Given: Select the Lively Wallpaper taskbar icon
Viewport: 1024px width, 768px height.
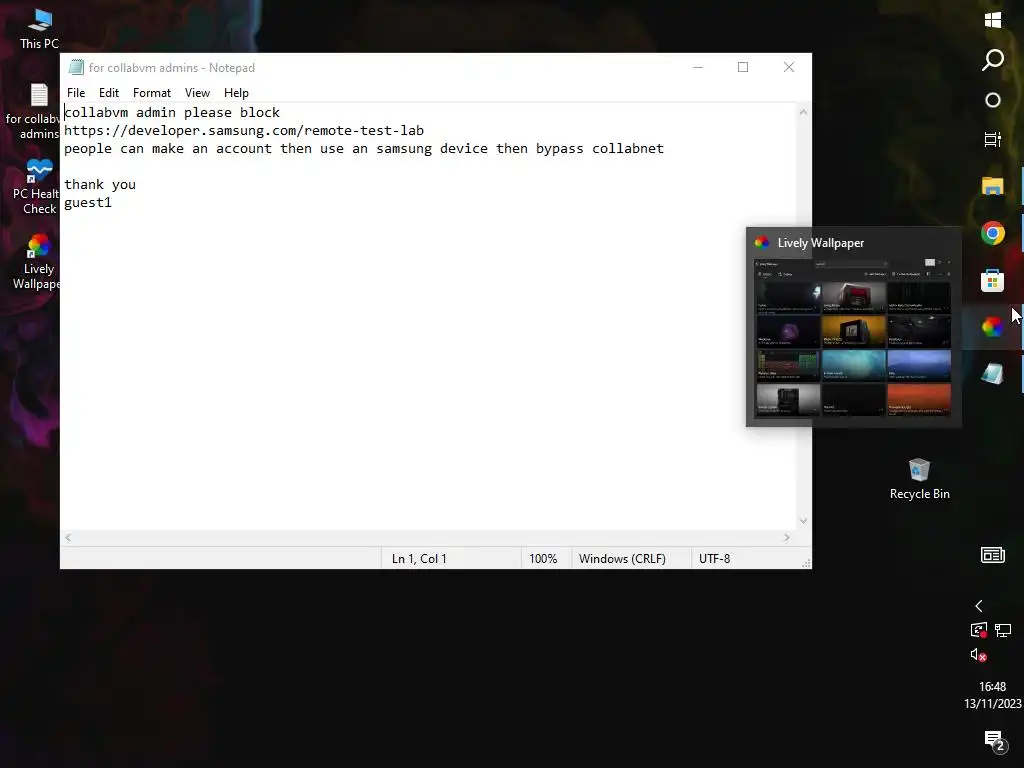Looking at the screenshot, I should click(x=993, y=327).
